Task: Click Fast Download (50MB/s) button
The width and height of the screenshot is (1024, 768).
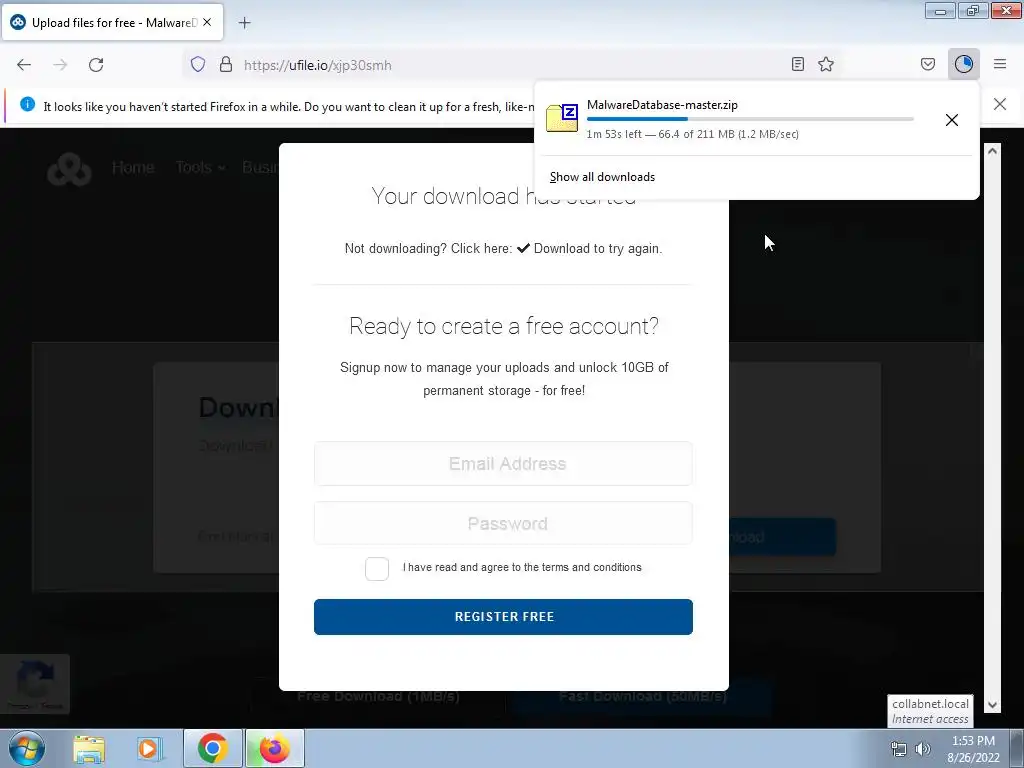Action: 643,696
